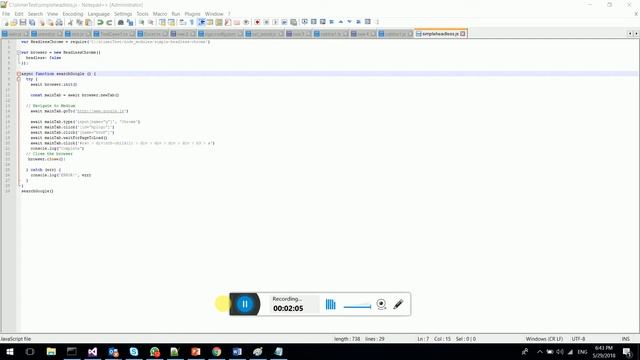The height and width of the screenshot is (360, 640).
Task: Select the simpleheadless.js tab
Action: click(x=440, y=34)
